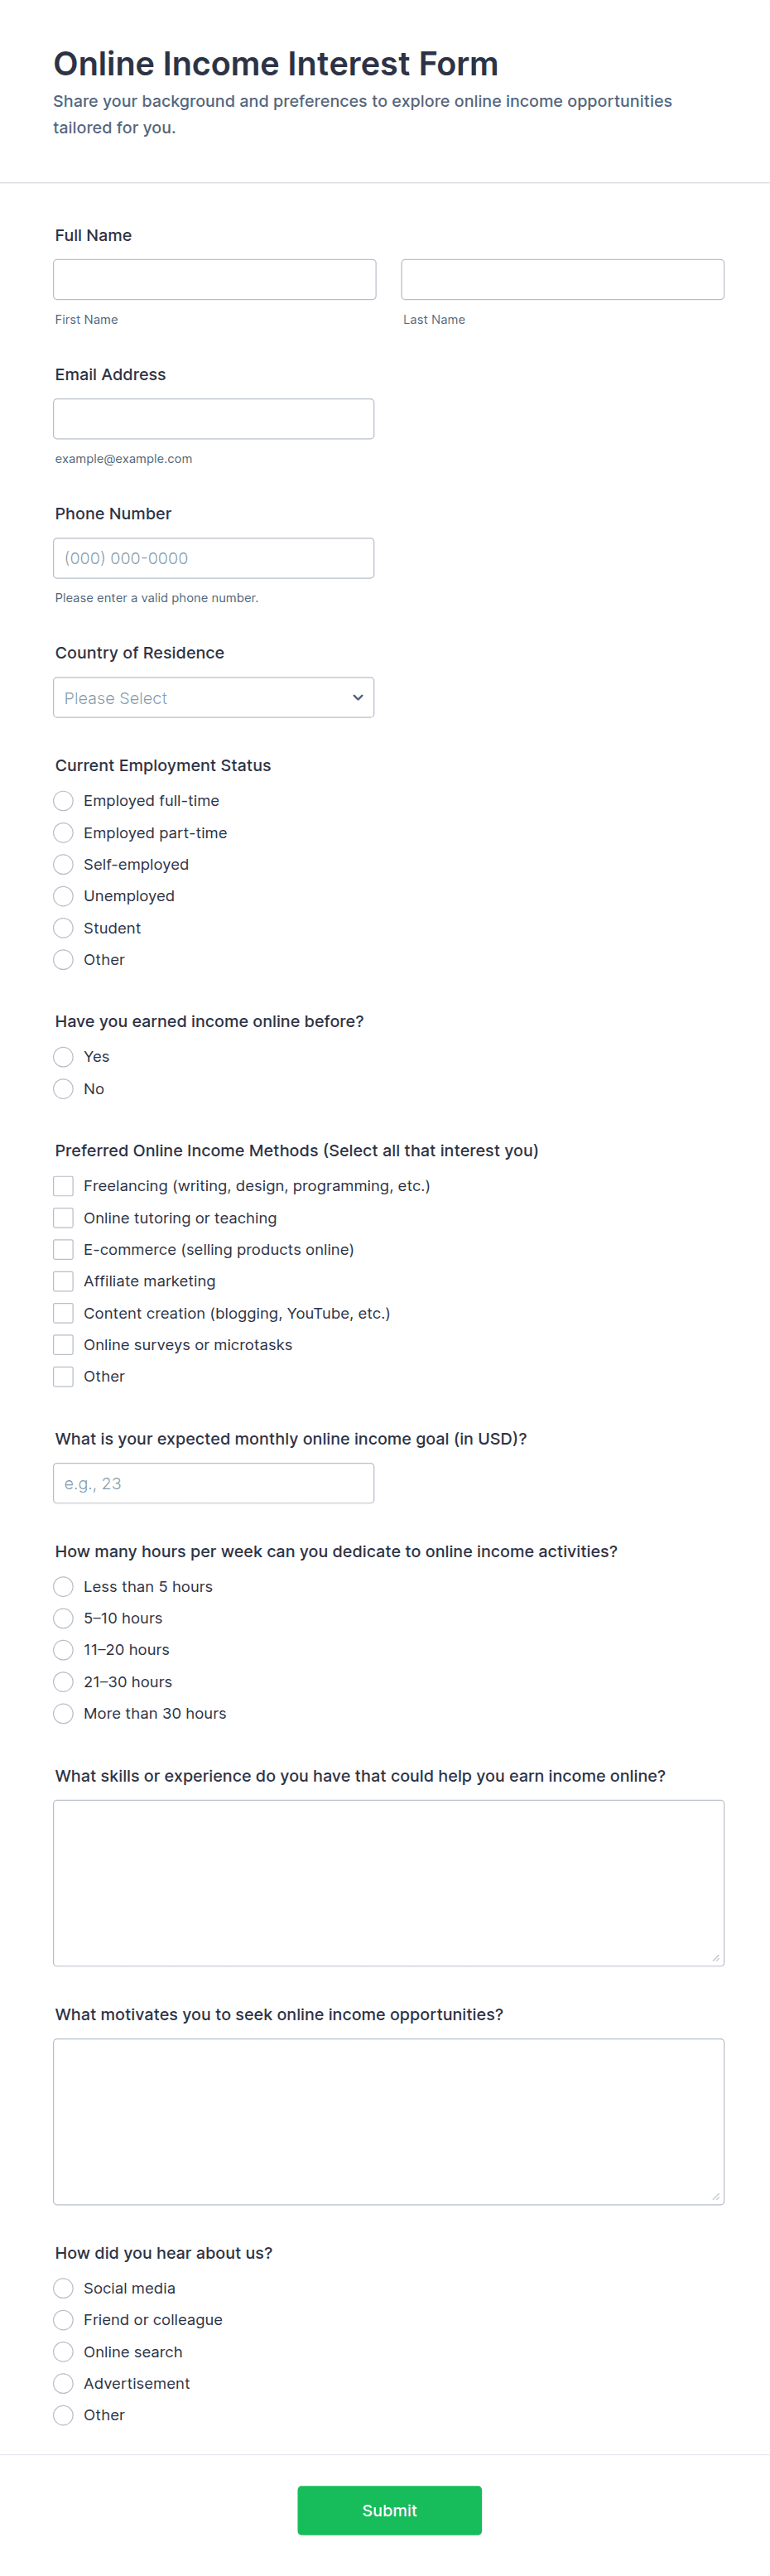
Task: Open the Country of Residence dropdown
Action: click(x=213, y=697)
